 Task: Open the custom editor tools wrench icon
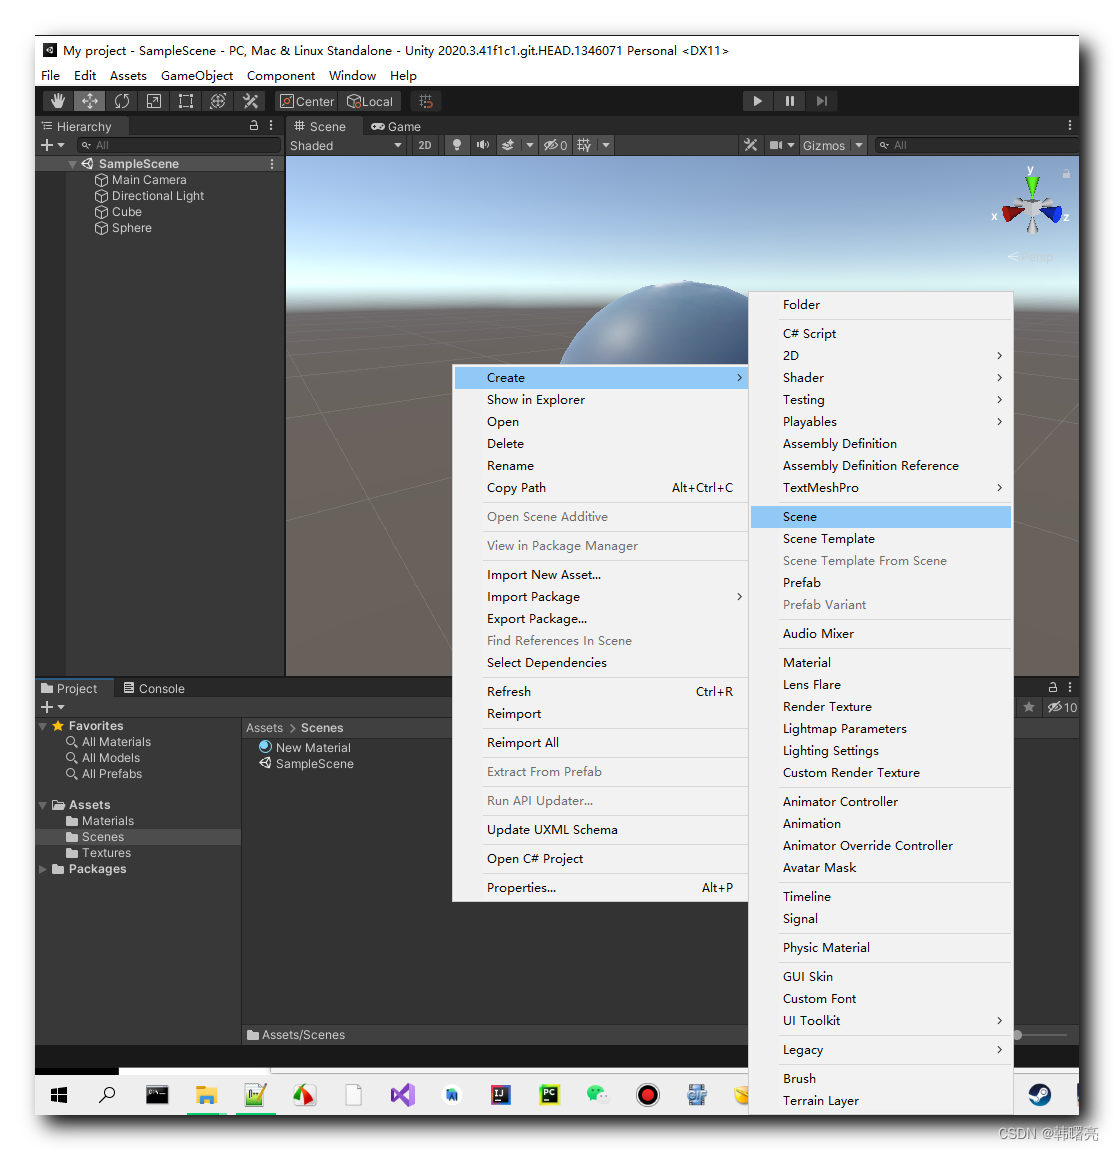250,100
